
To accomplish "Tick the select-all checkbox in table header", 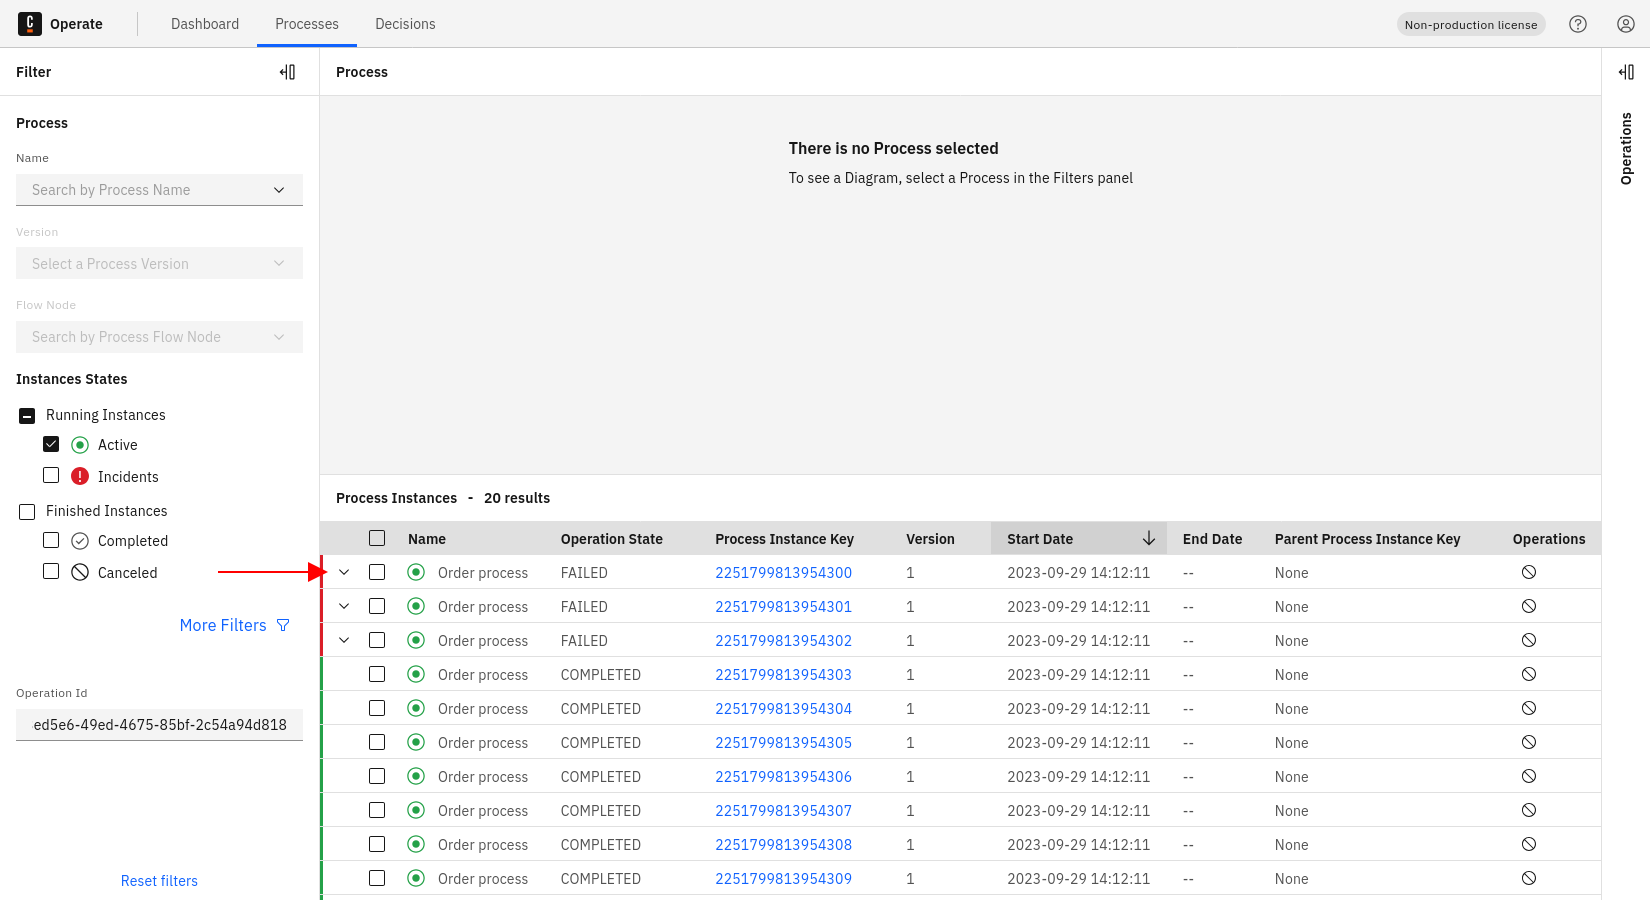I will pyautogui.click(x=377, y=539).
